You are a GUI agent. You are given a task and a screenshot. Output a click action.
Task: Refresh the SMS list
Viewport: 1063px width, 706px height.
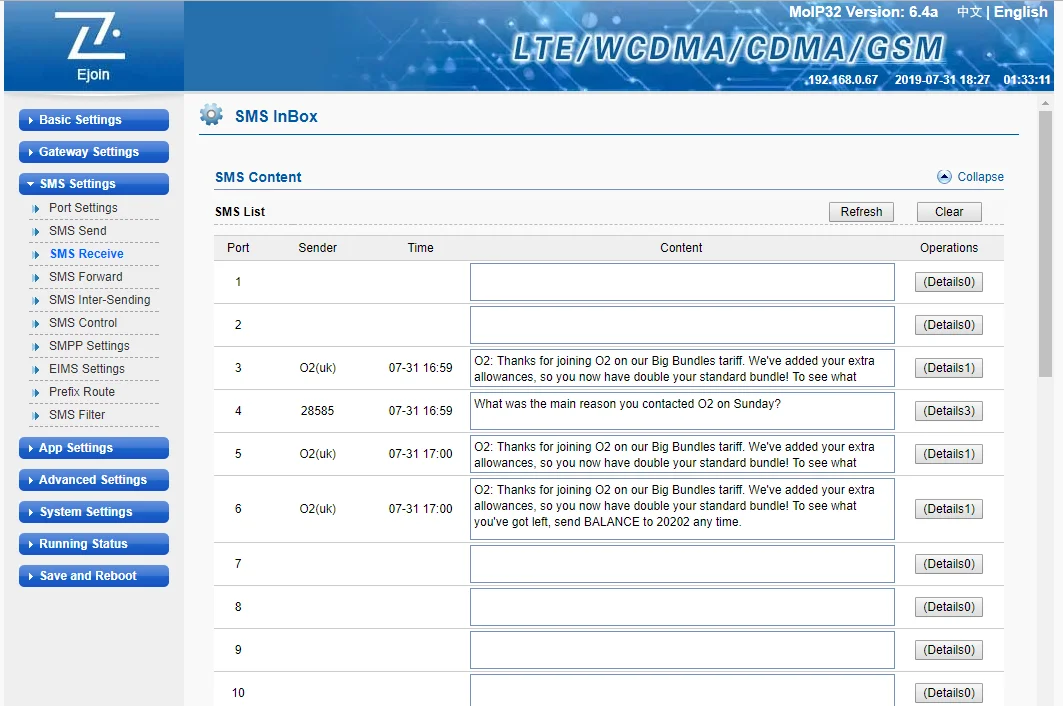point(861,212)
